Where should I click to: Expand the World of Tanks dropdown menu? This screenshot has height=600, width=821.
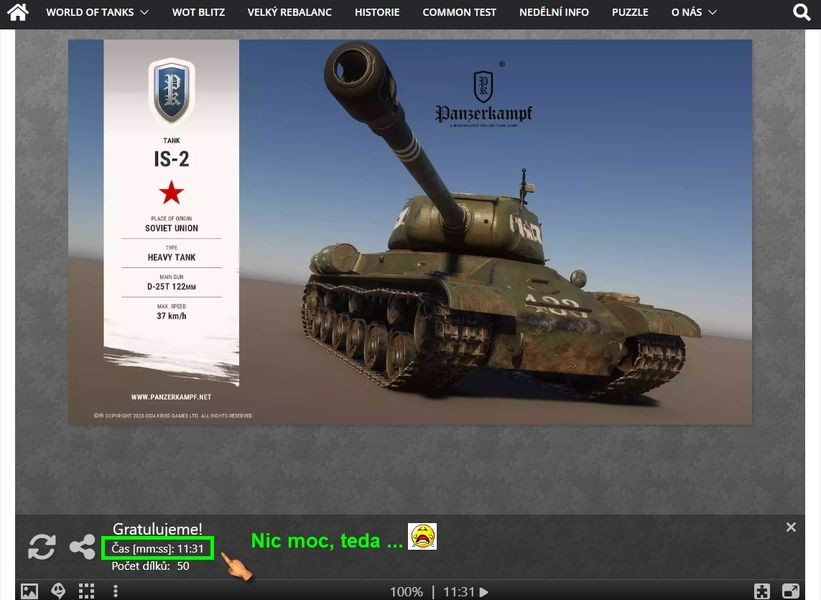point(97,13)
